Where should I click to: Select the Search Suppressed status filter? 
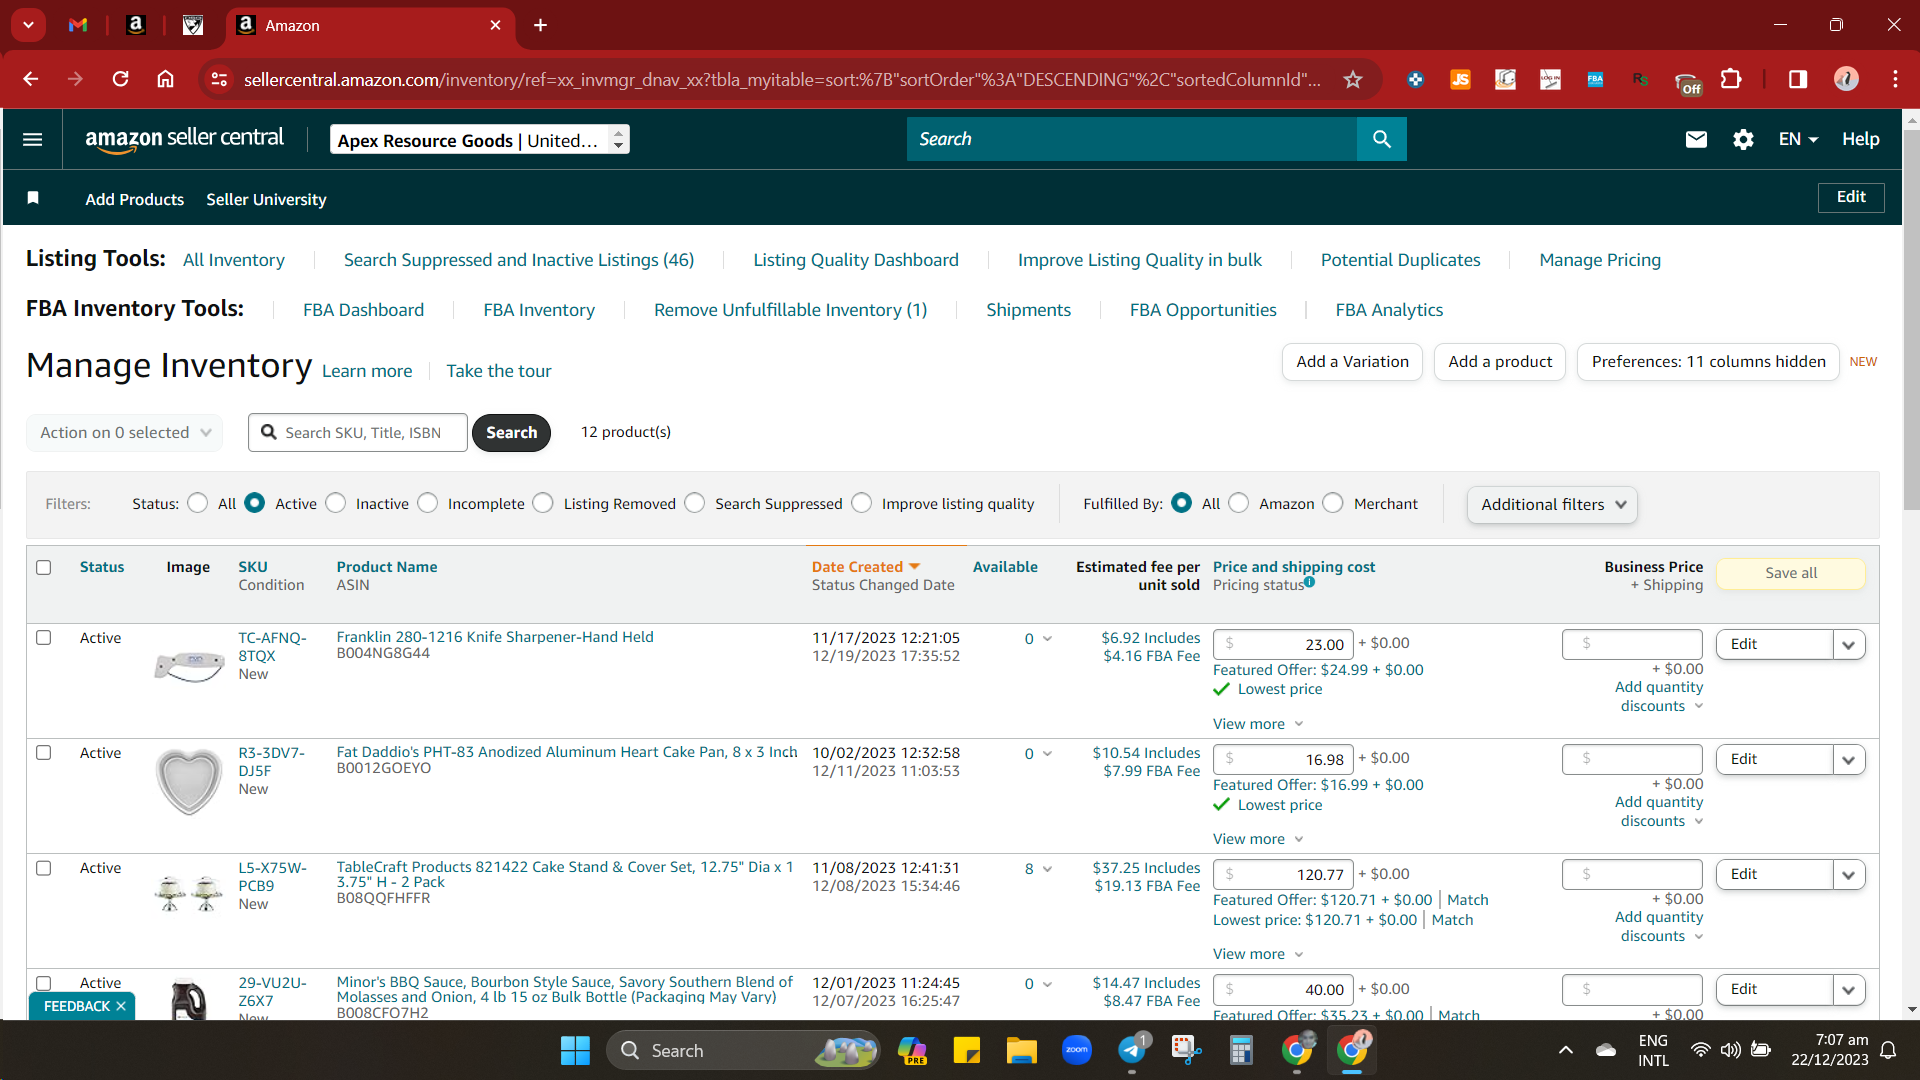pos(695,503)
